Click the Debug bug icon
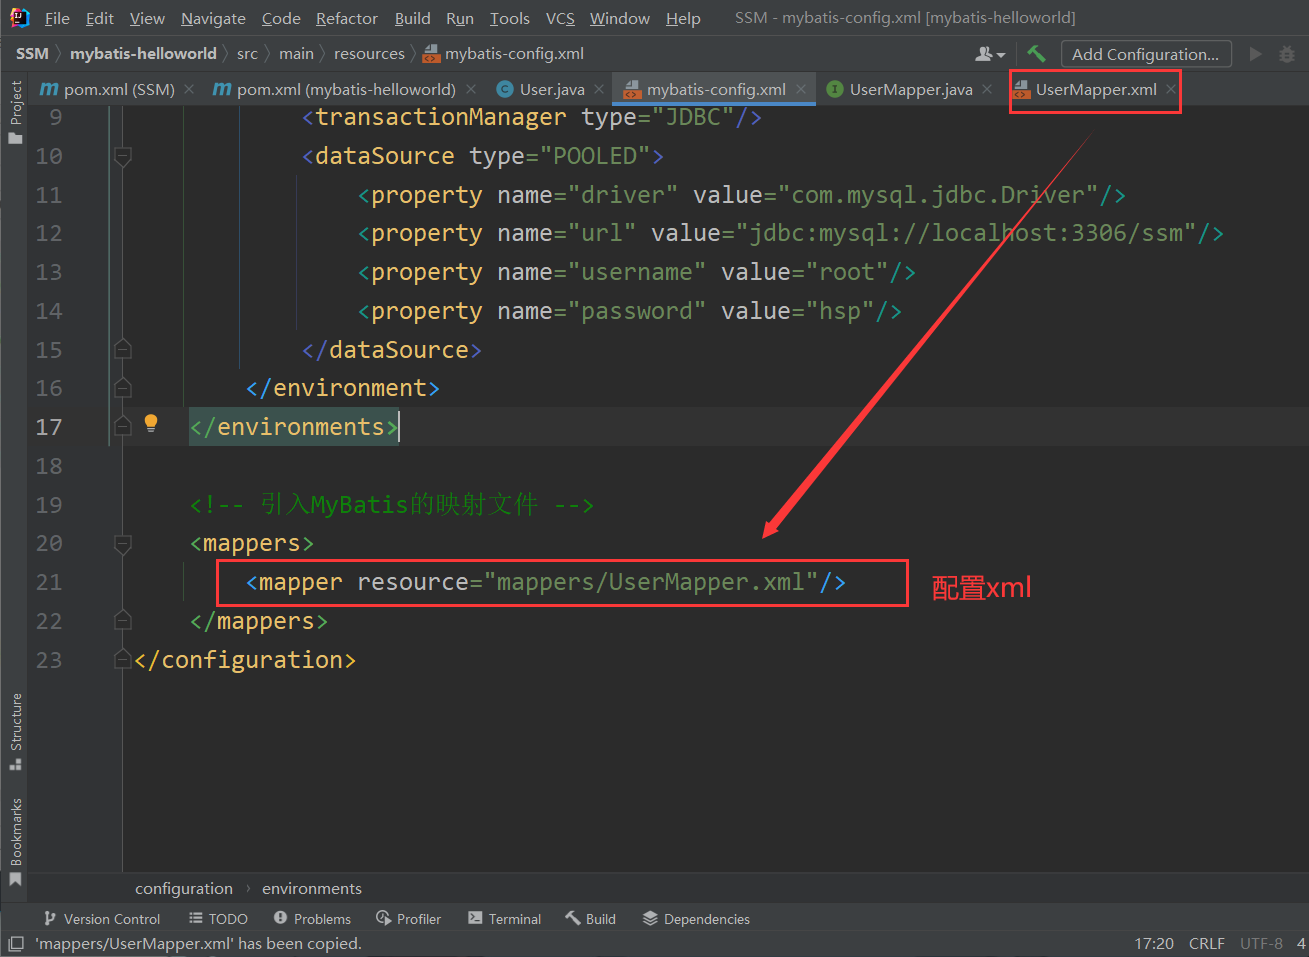The image size is (1309, 957). point(1287,54)
